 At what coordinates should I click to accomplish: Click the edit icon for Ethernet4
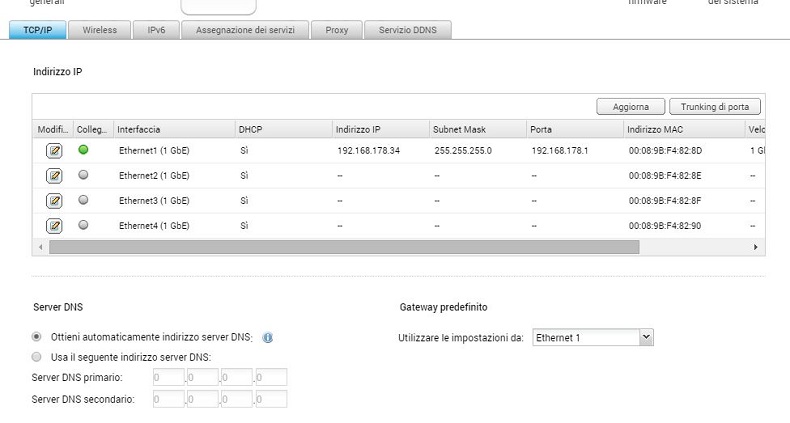[x=54, y=226]
